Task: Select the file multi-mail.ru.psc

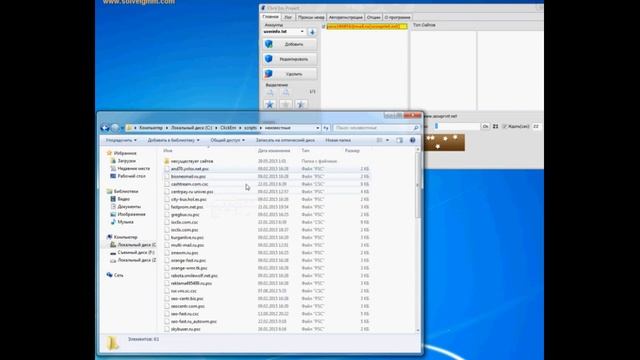Action: pos(187,245)
